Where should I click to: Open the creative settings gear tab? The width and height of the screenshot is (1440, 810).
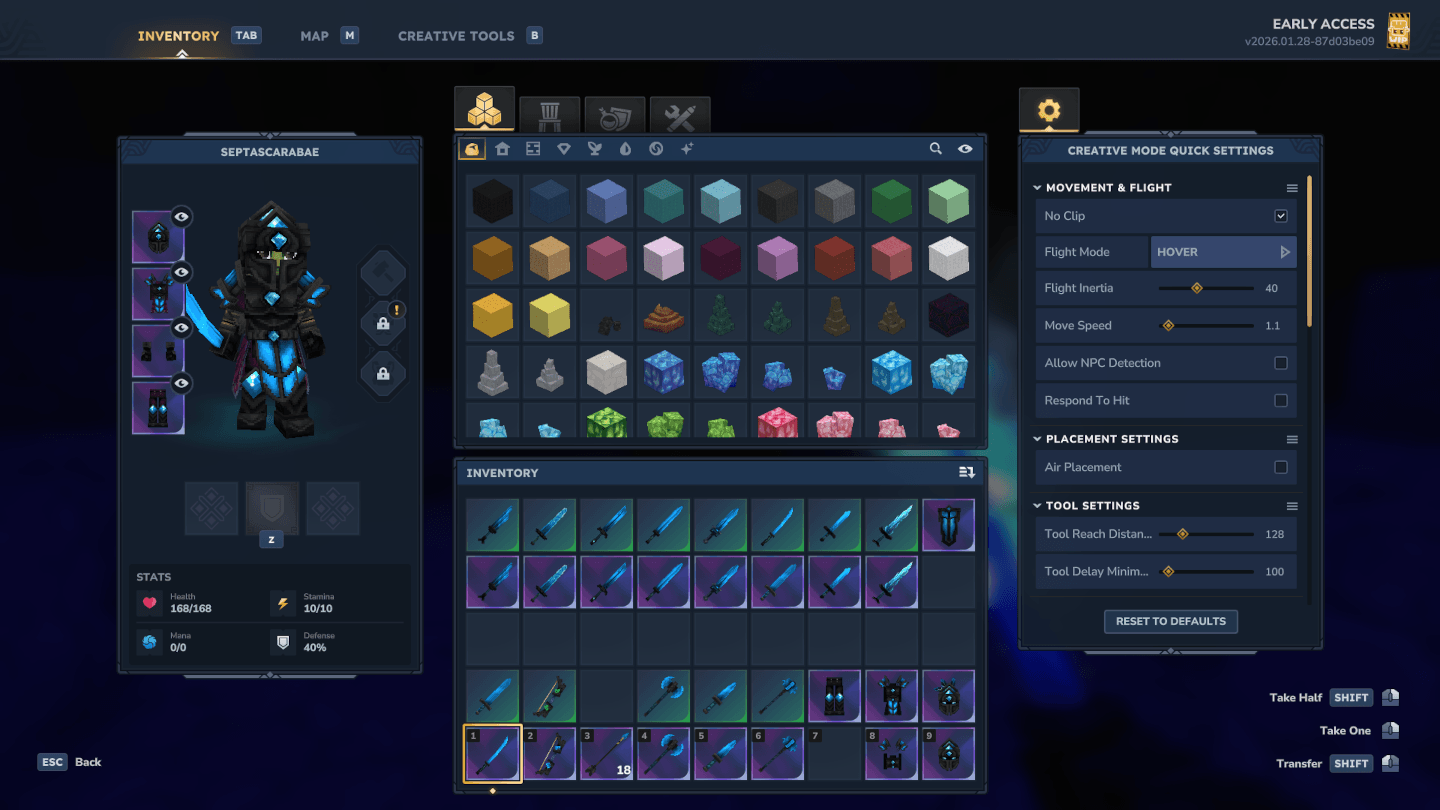coord(1048,110)
